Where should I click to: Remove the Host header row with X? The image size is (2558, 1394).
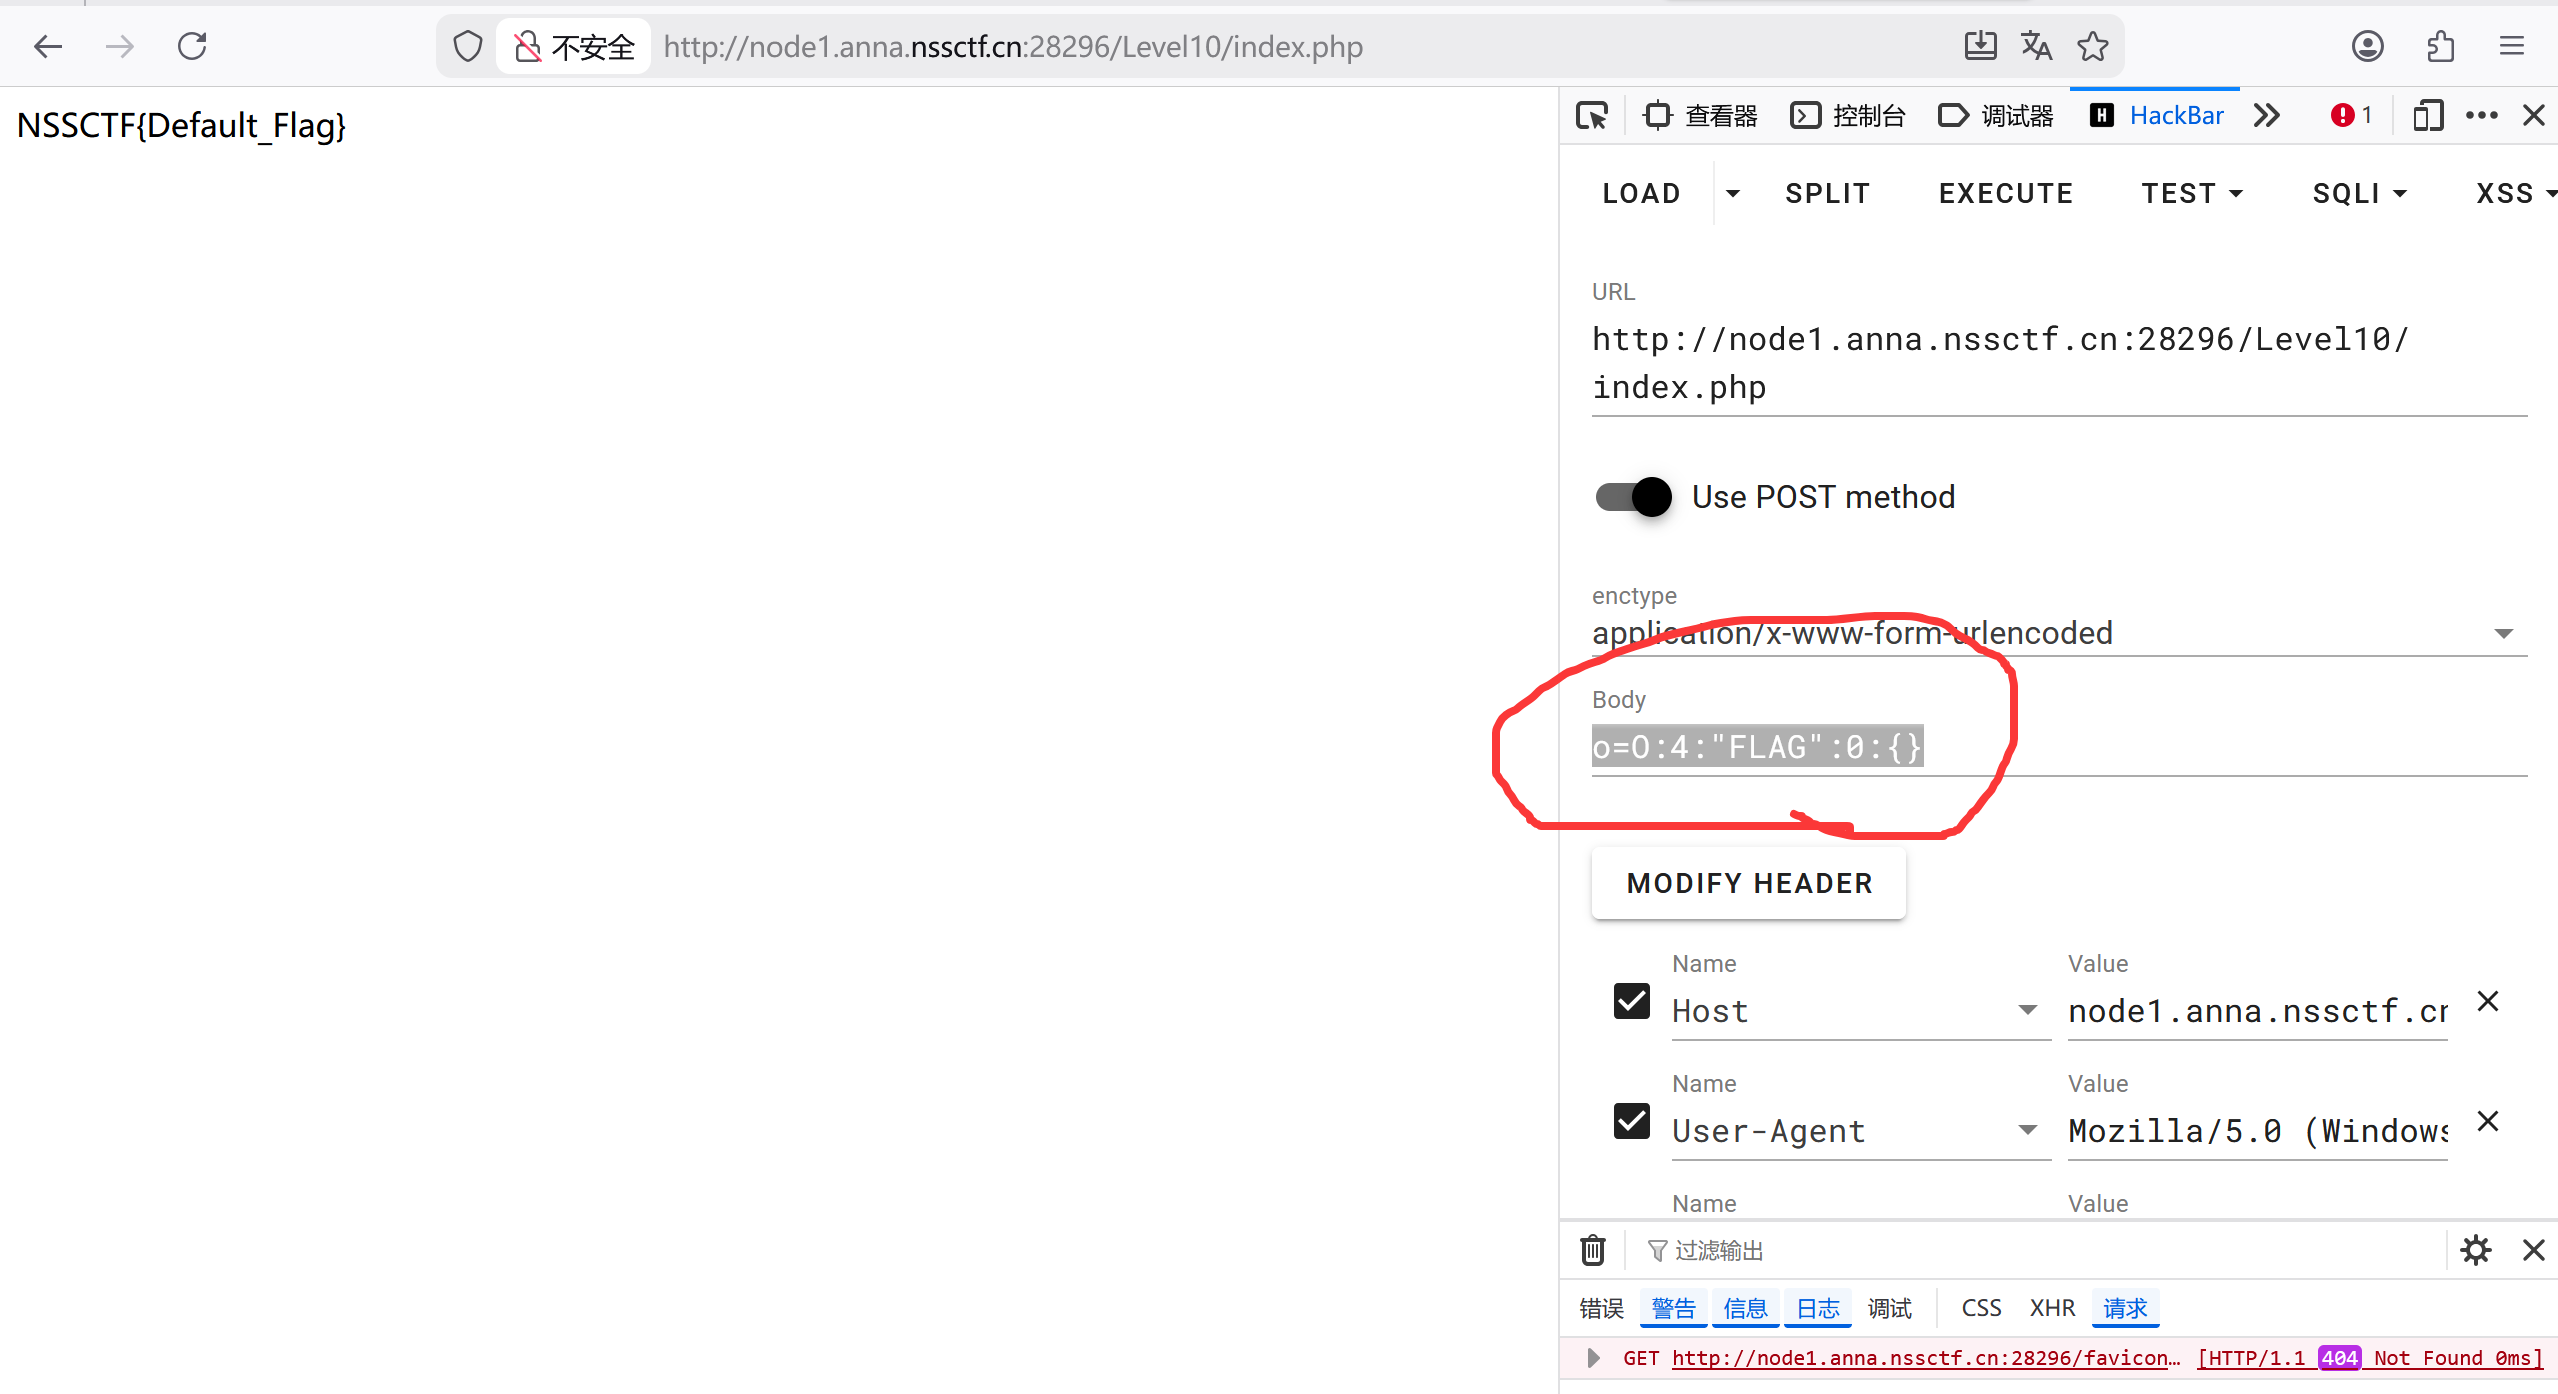click(2488, 1001)
